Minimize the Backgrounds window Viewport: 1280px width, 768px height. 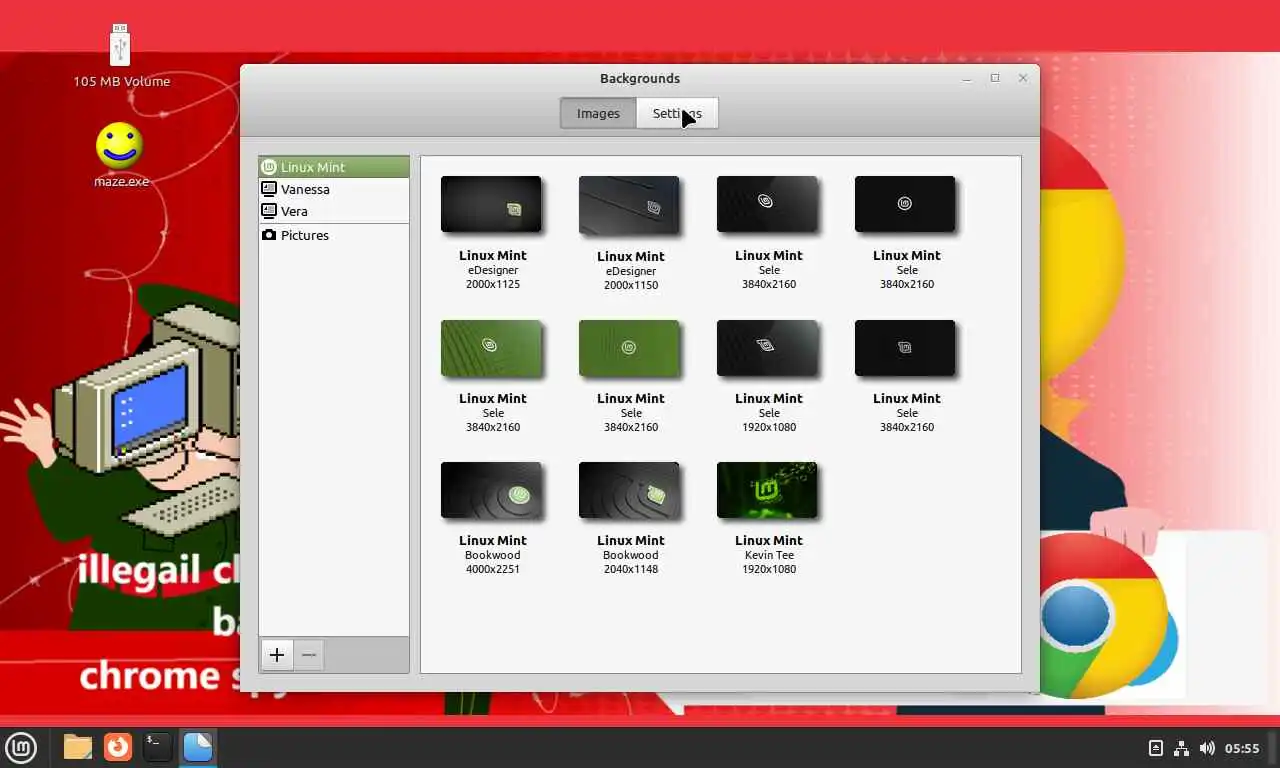[967, 78]
